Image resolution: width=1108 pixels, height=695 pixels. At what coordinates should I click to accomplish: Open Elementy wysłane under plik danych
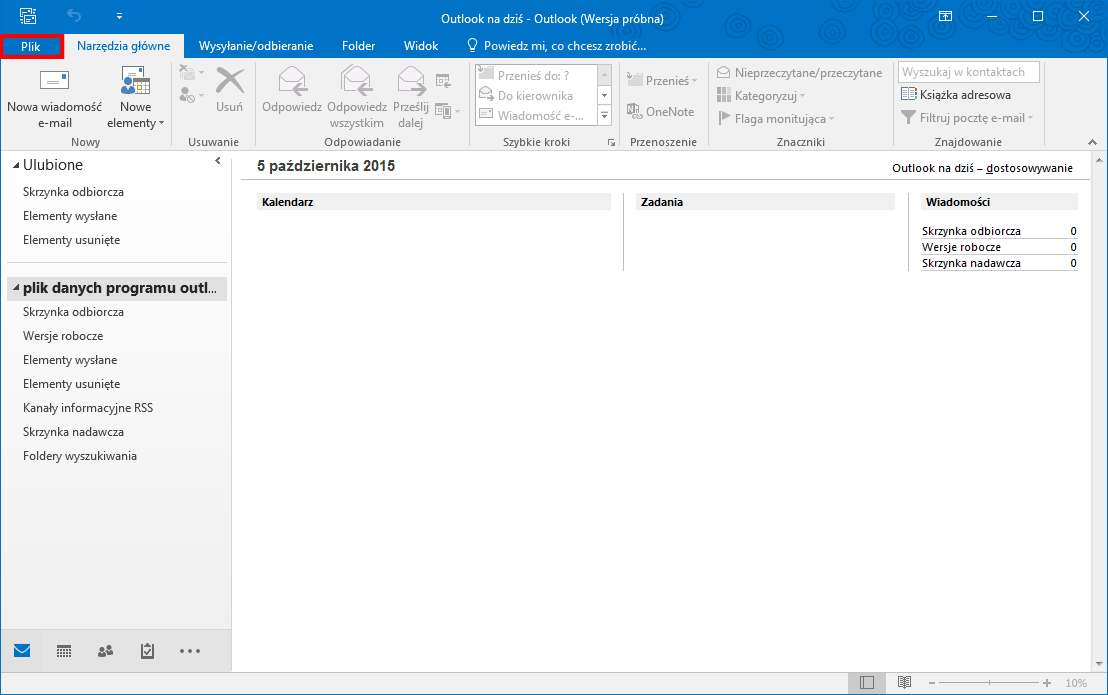click(x=70, y=360)
